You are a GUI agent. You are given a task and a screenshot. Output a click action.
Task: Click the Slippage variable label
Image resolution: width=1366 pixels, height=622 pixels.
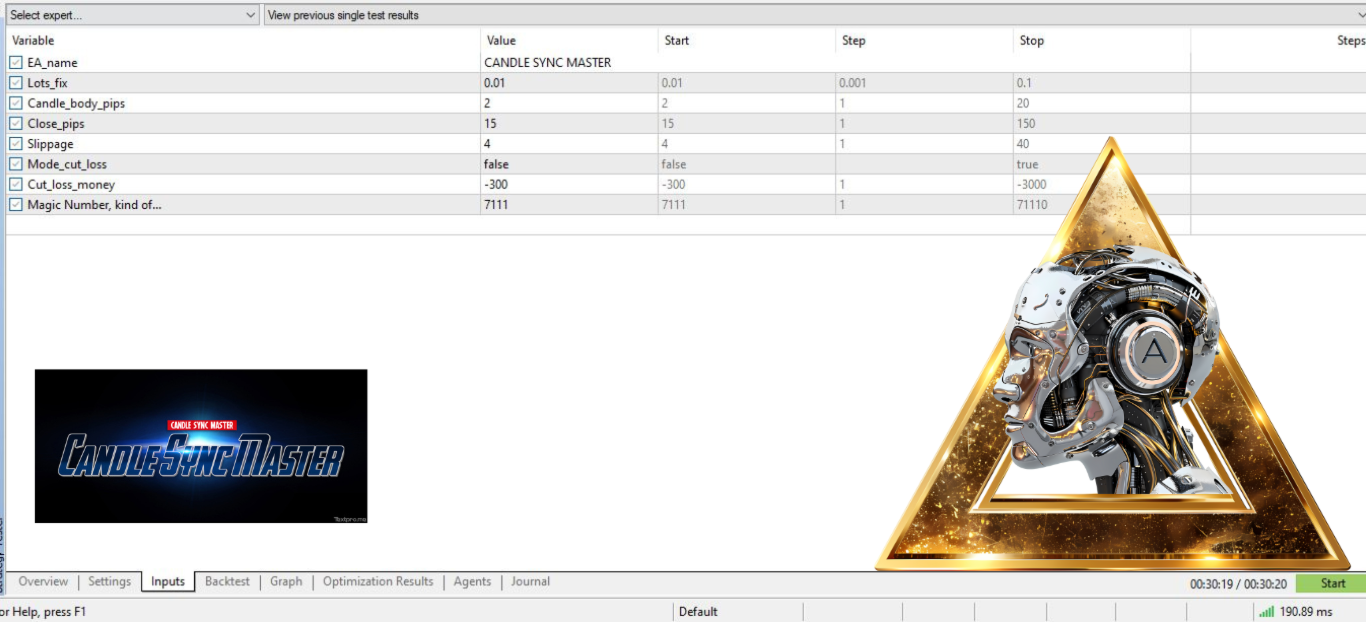pos(50,144)
